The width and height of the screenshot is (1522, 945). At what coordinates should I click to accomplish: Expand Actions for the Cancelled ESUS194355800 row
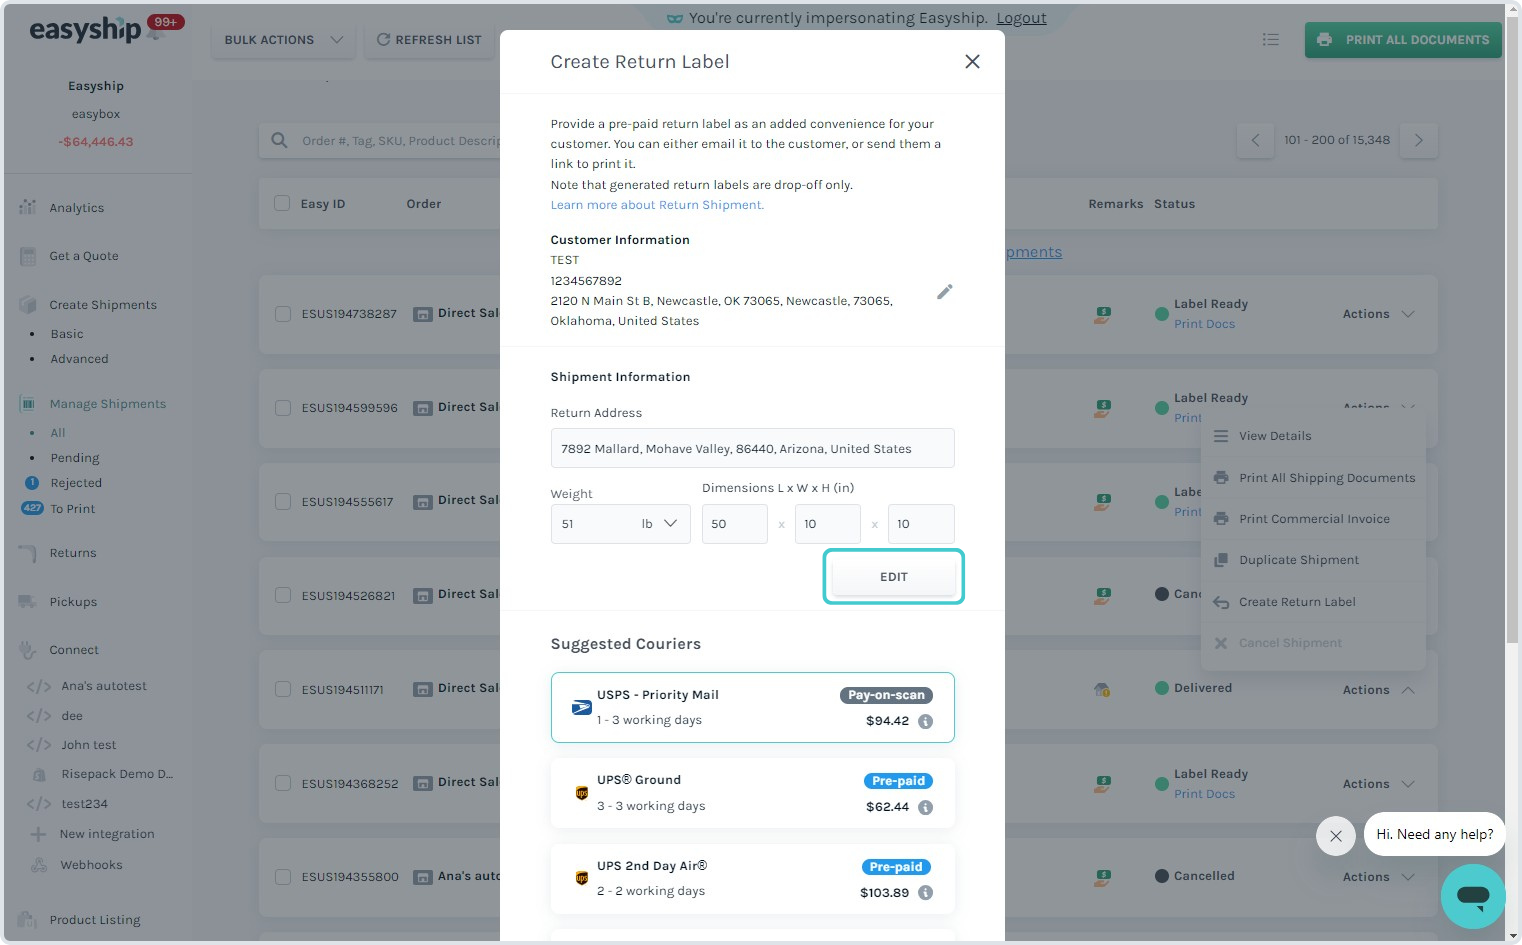click(1378, 877)
